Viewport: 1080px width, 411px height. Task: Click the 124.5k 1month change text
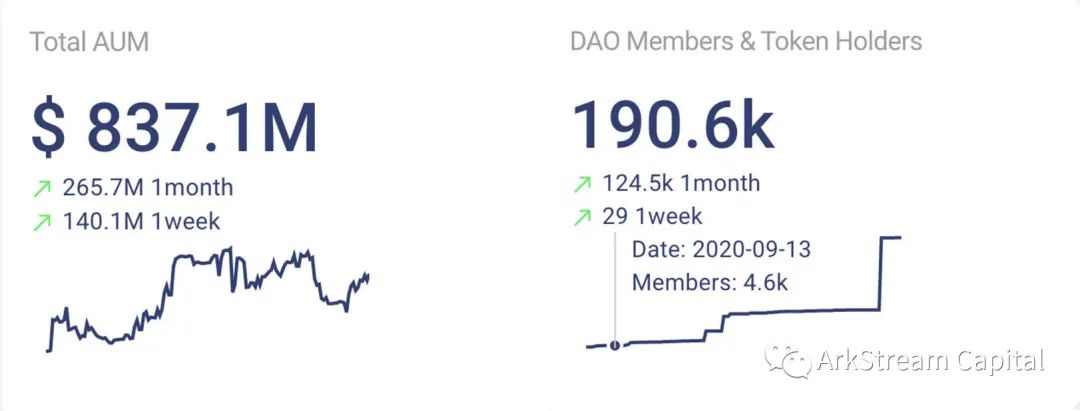click(681, 183)
